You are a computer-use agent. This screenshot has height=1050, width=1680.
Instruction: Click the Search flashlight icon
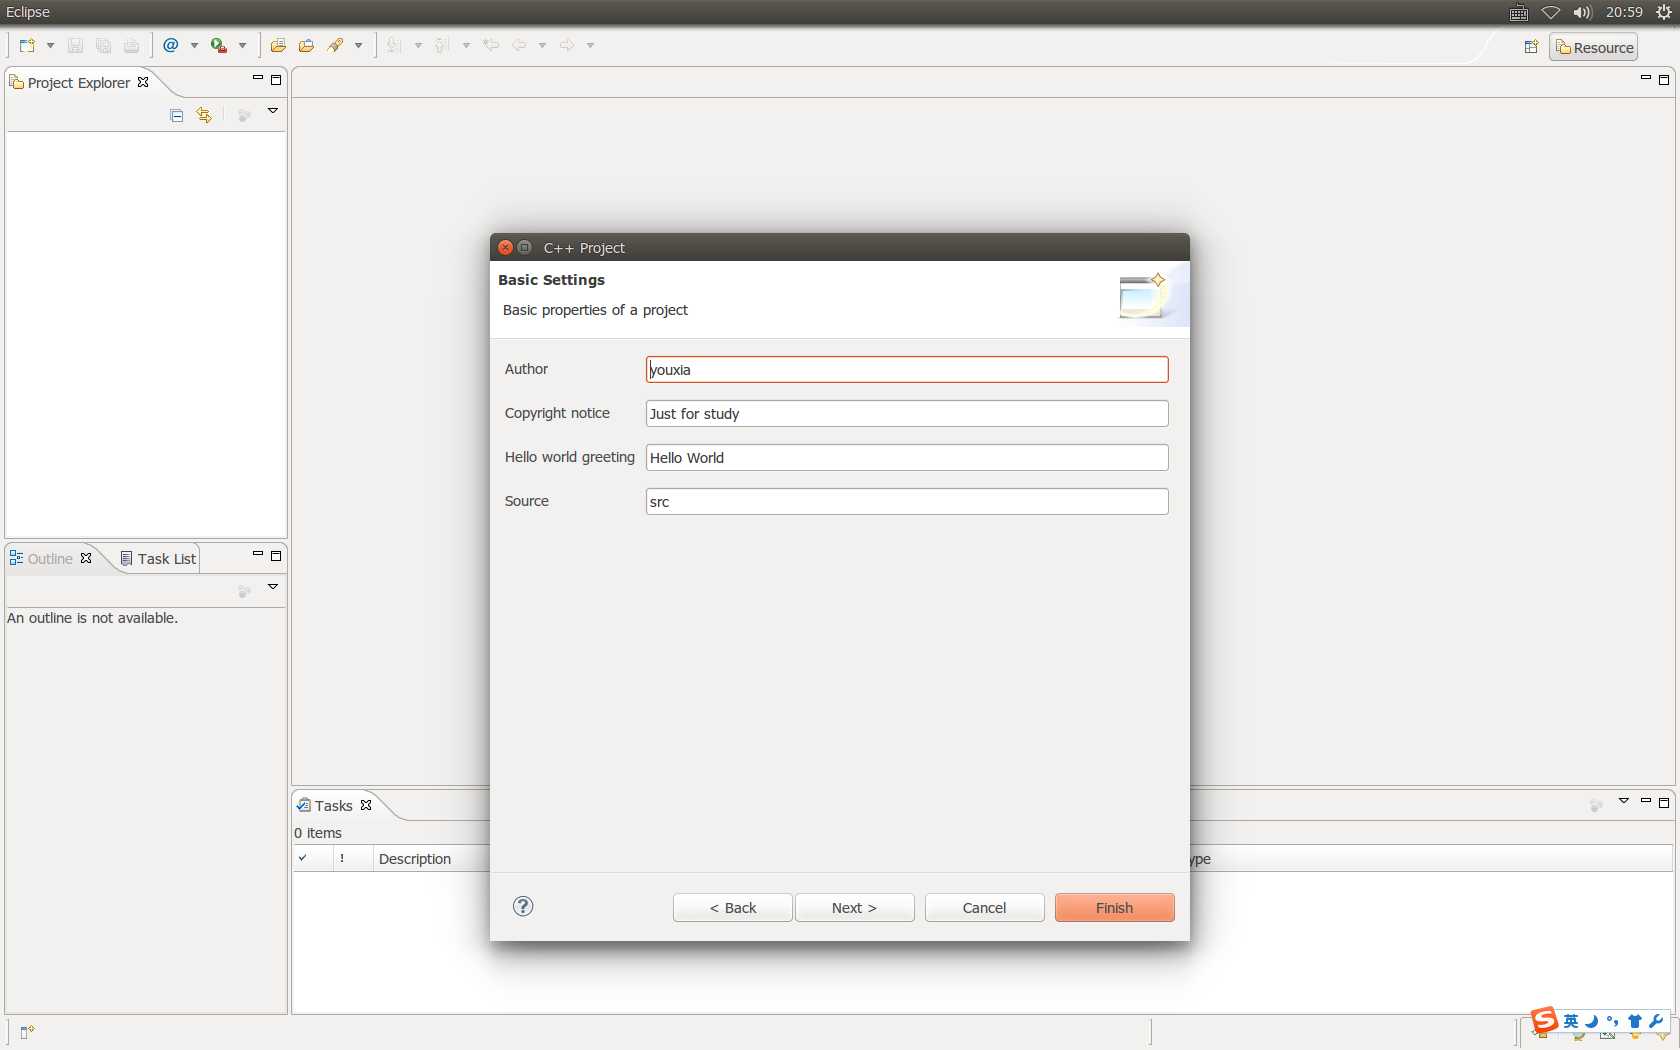coord(335,46)
